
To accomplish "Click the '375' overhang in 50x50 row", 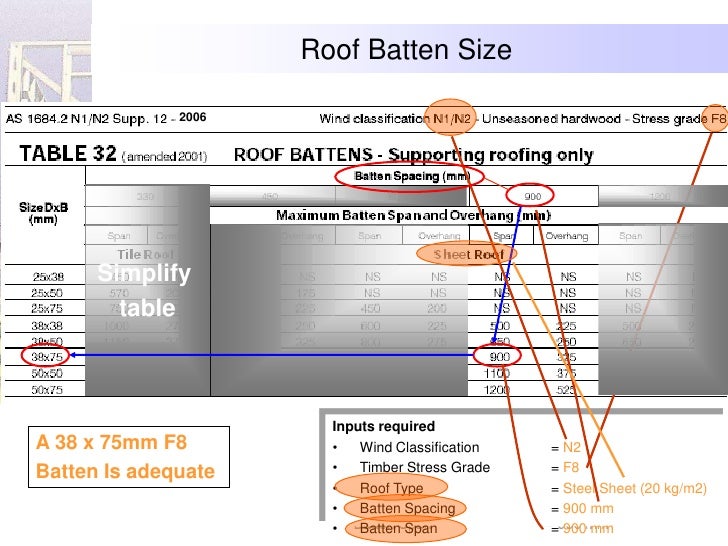I will click(566, 373).
